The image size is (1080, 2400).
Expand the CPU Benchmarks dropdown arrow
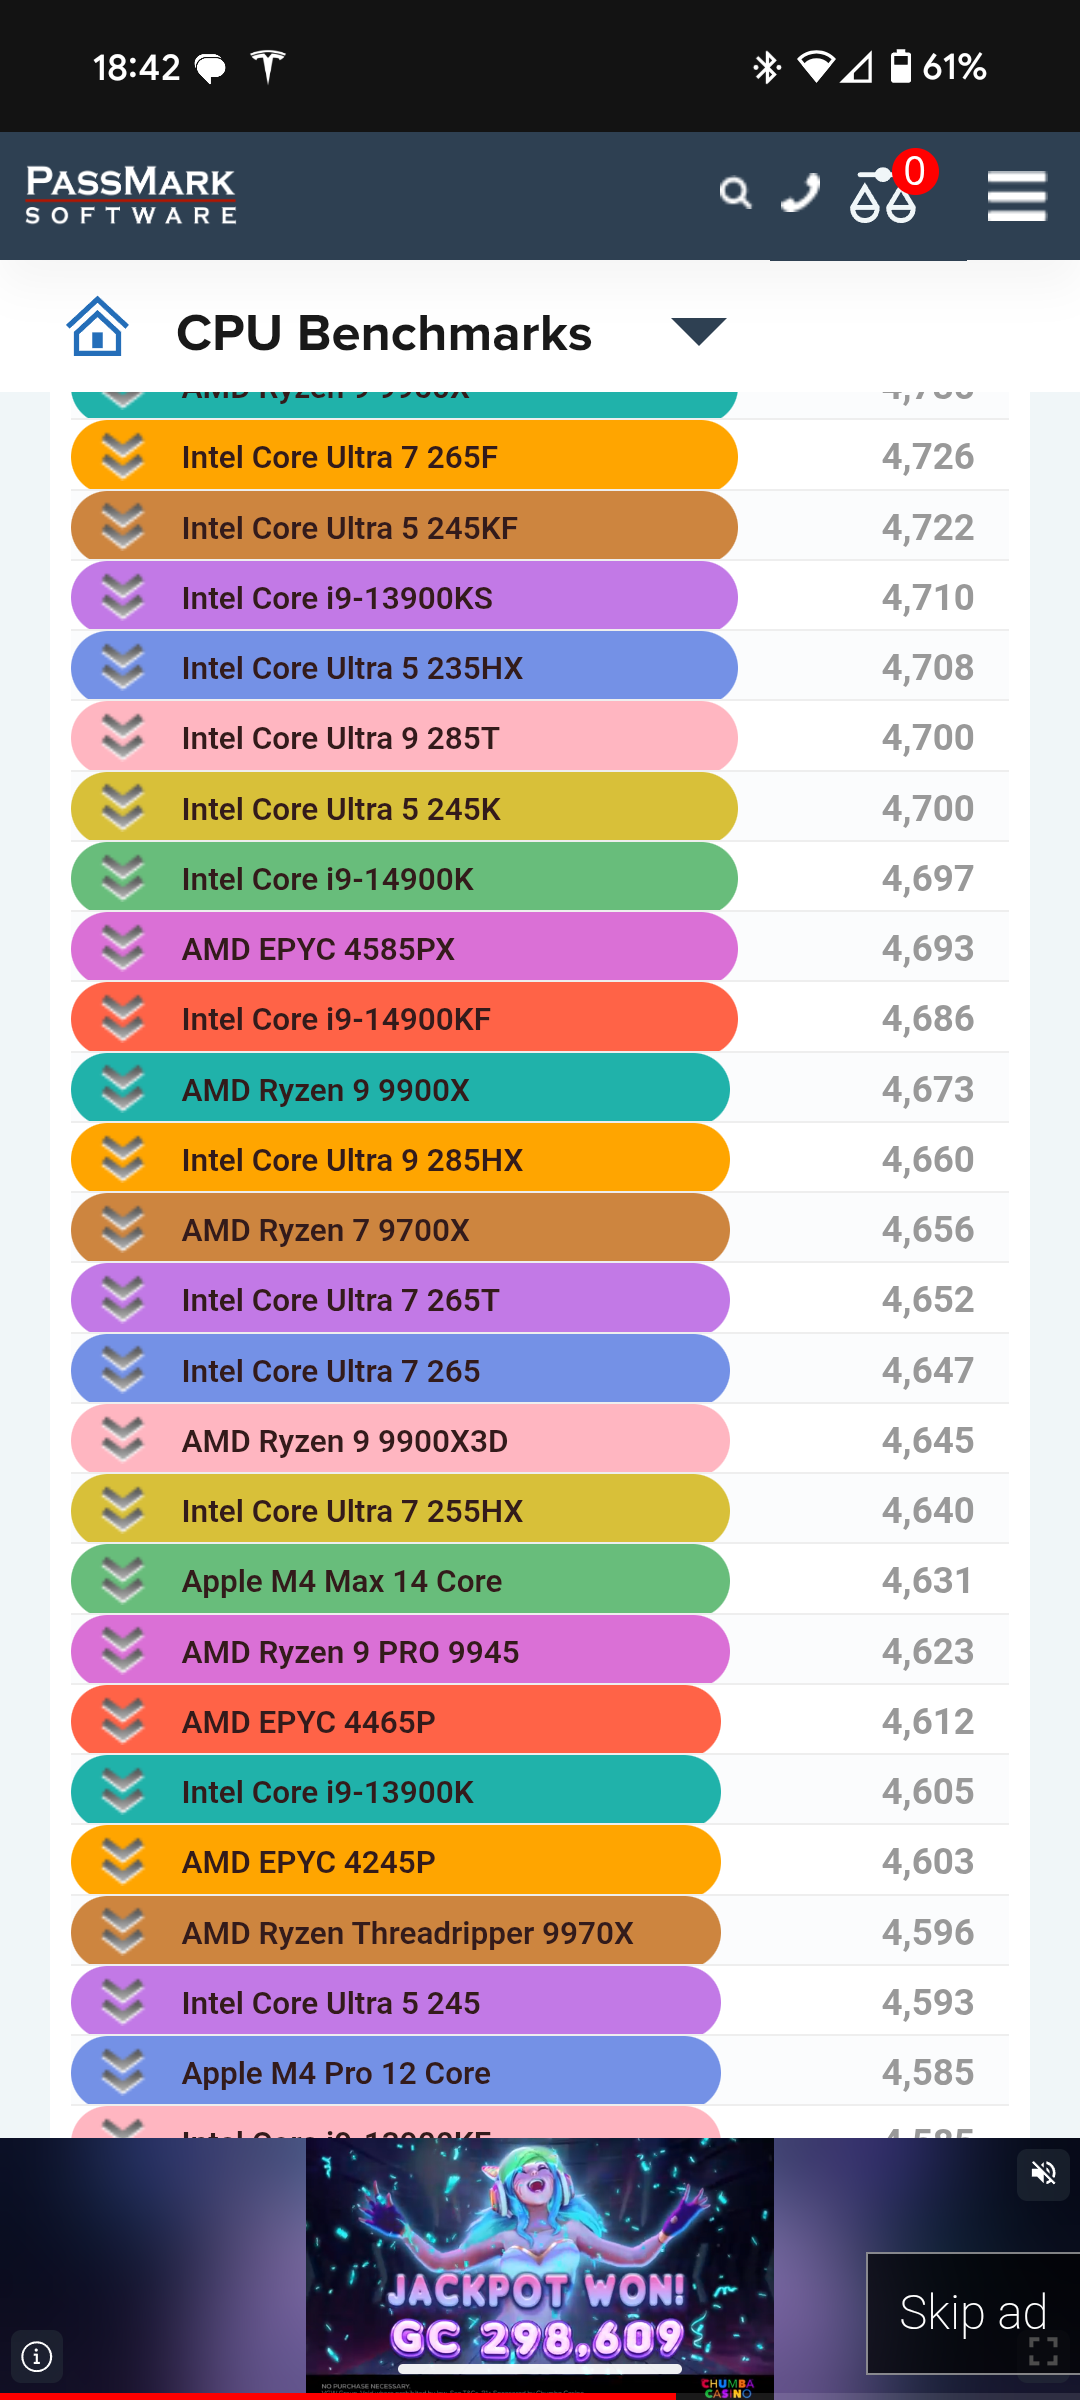[698, 331]
